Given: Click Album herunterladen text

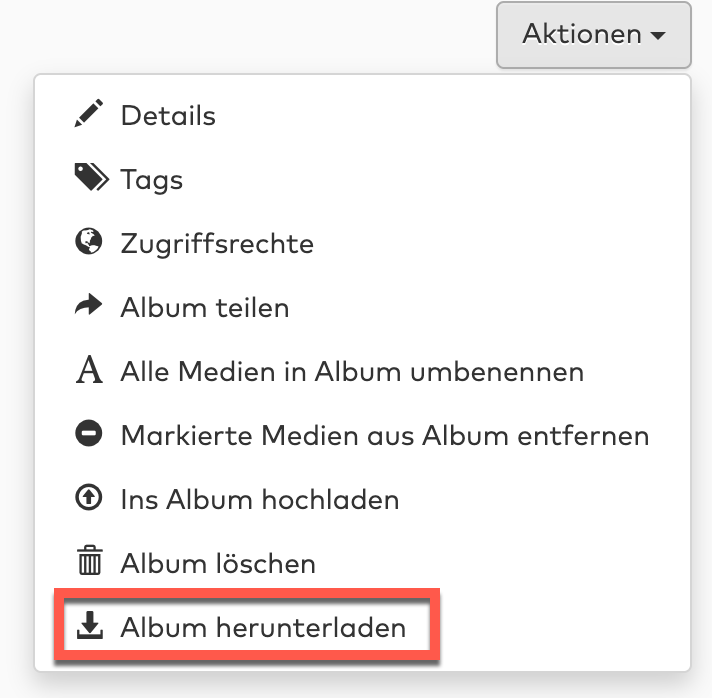Looking at the screenshot, I should click(x=263, y=628).
